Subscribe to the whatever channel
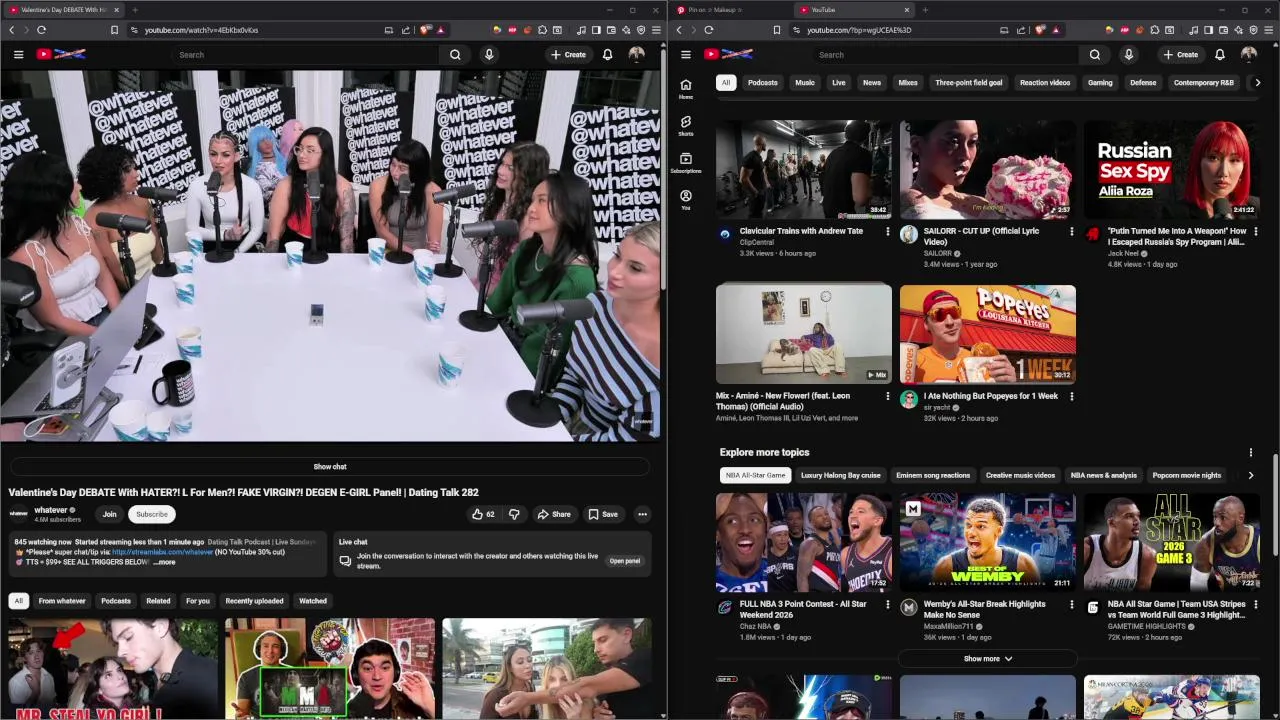This screenshot has width=1280, height=720. tap(152, 514)
